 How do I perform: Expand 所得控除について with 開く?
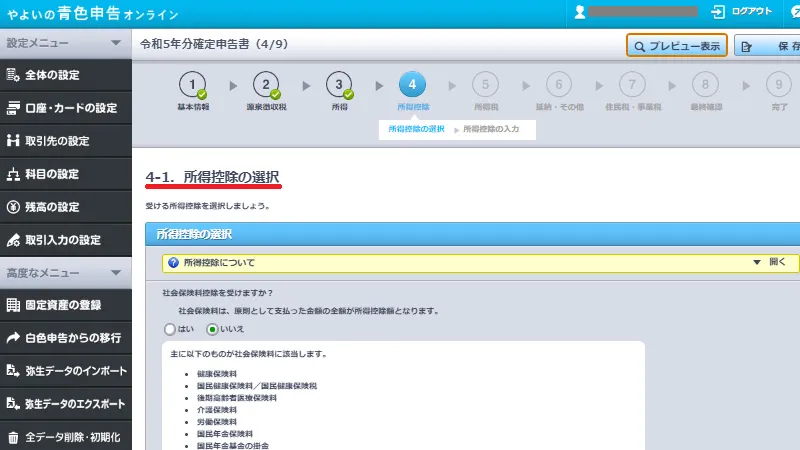[770, 262]
